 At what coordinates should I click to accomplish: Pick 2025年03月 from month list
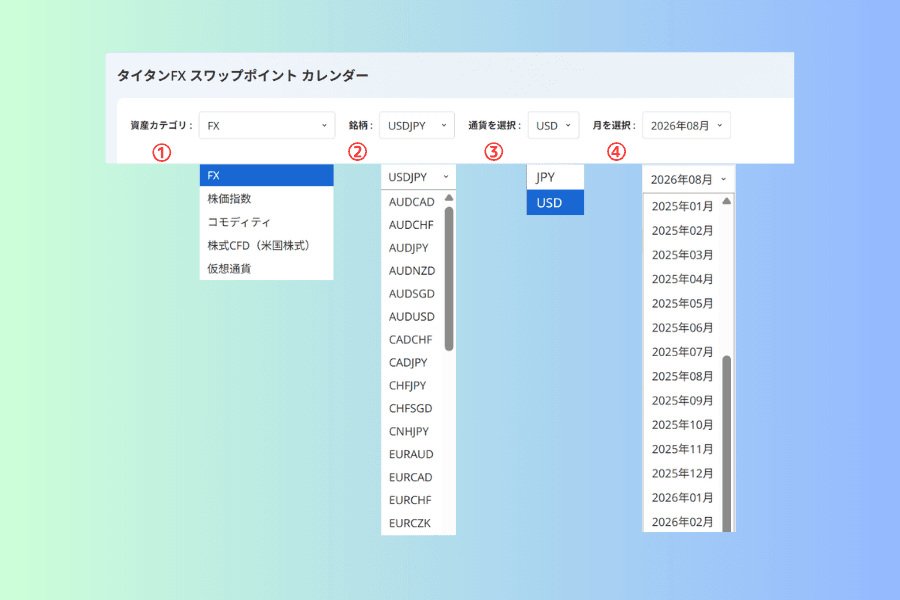tap(682, 254)
